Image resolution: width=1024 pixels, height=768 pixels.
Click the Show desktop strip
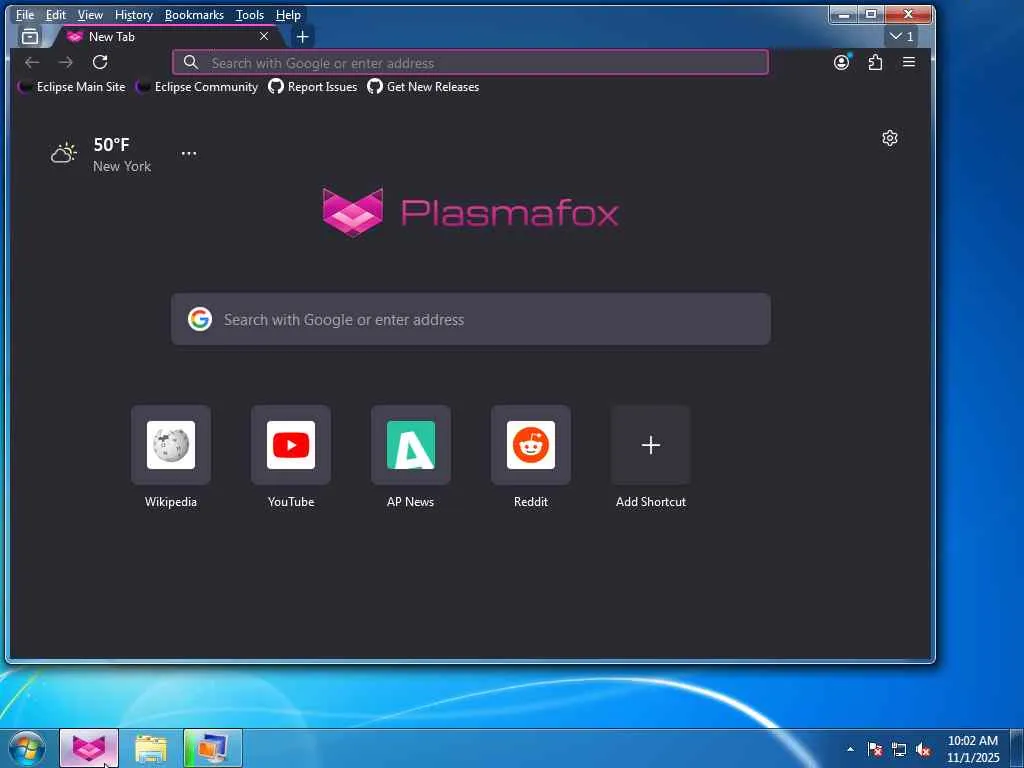(1017, 748)
